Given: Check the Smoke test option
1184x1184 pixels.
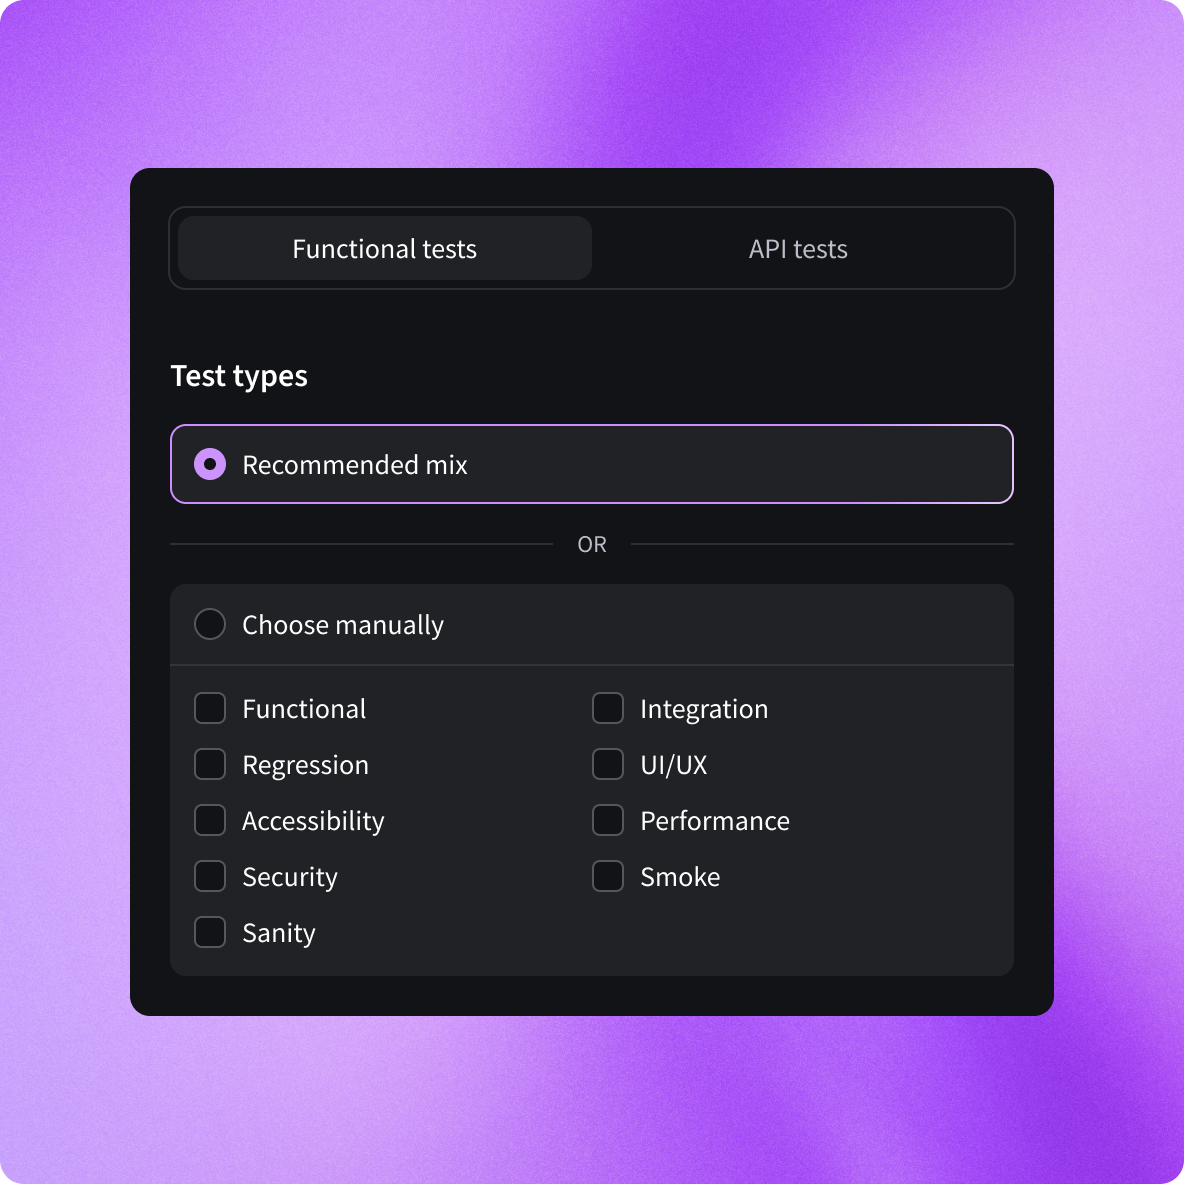Looking at the screenshot, I should 608,876.
